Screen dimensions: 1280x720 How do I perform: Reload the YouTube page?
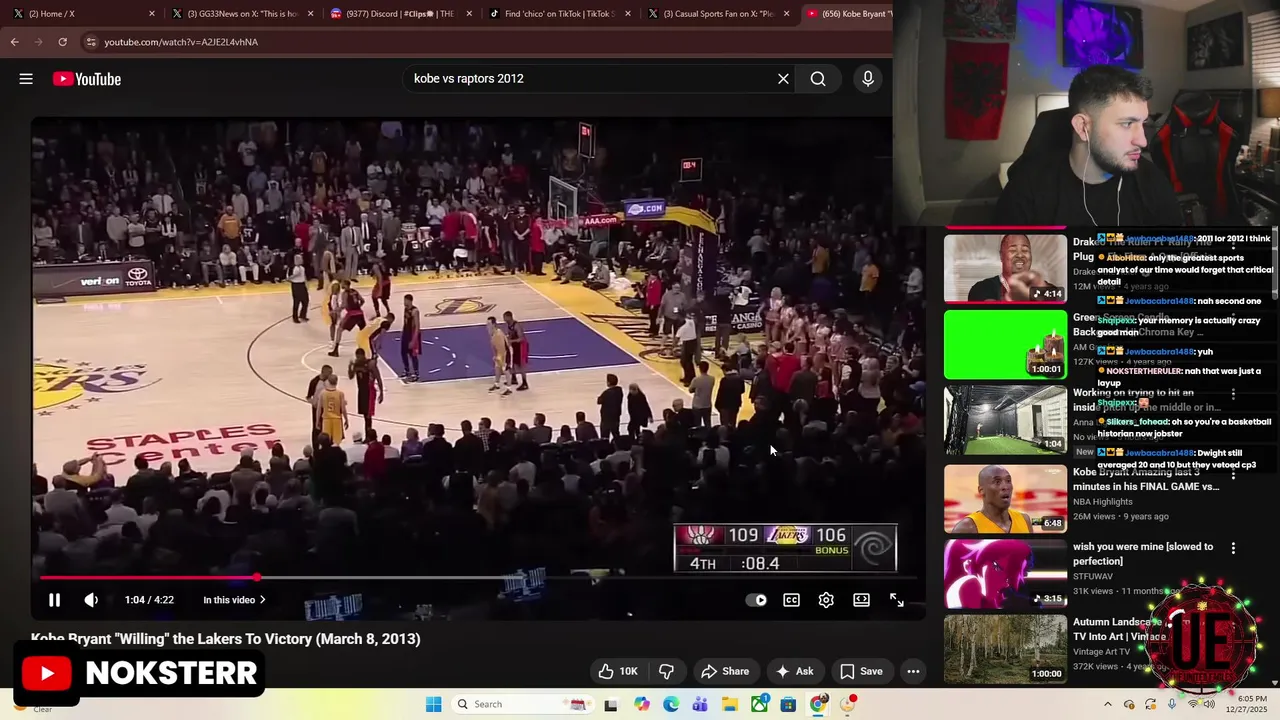click(62, 42)
